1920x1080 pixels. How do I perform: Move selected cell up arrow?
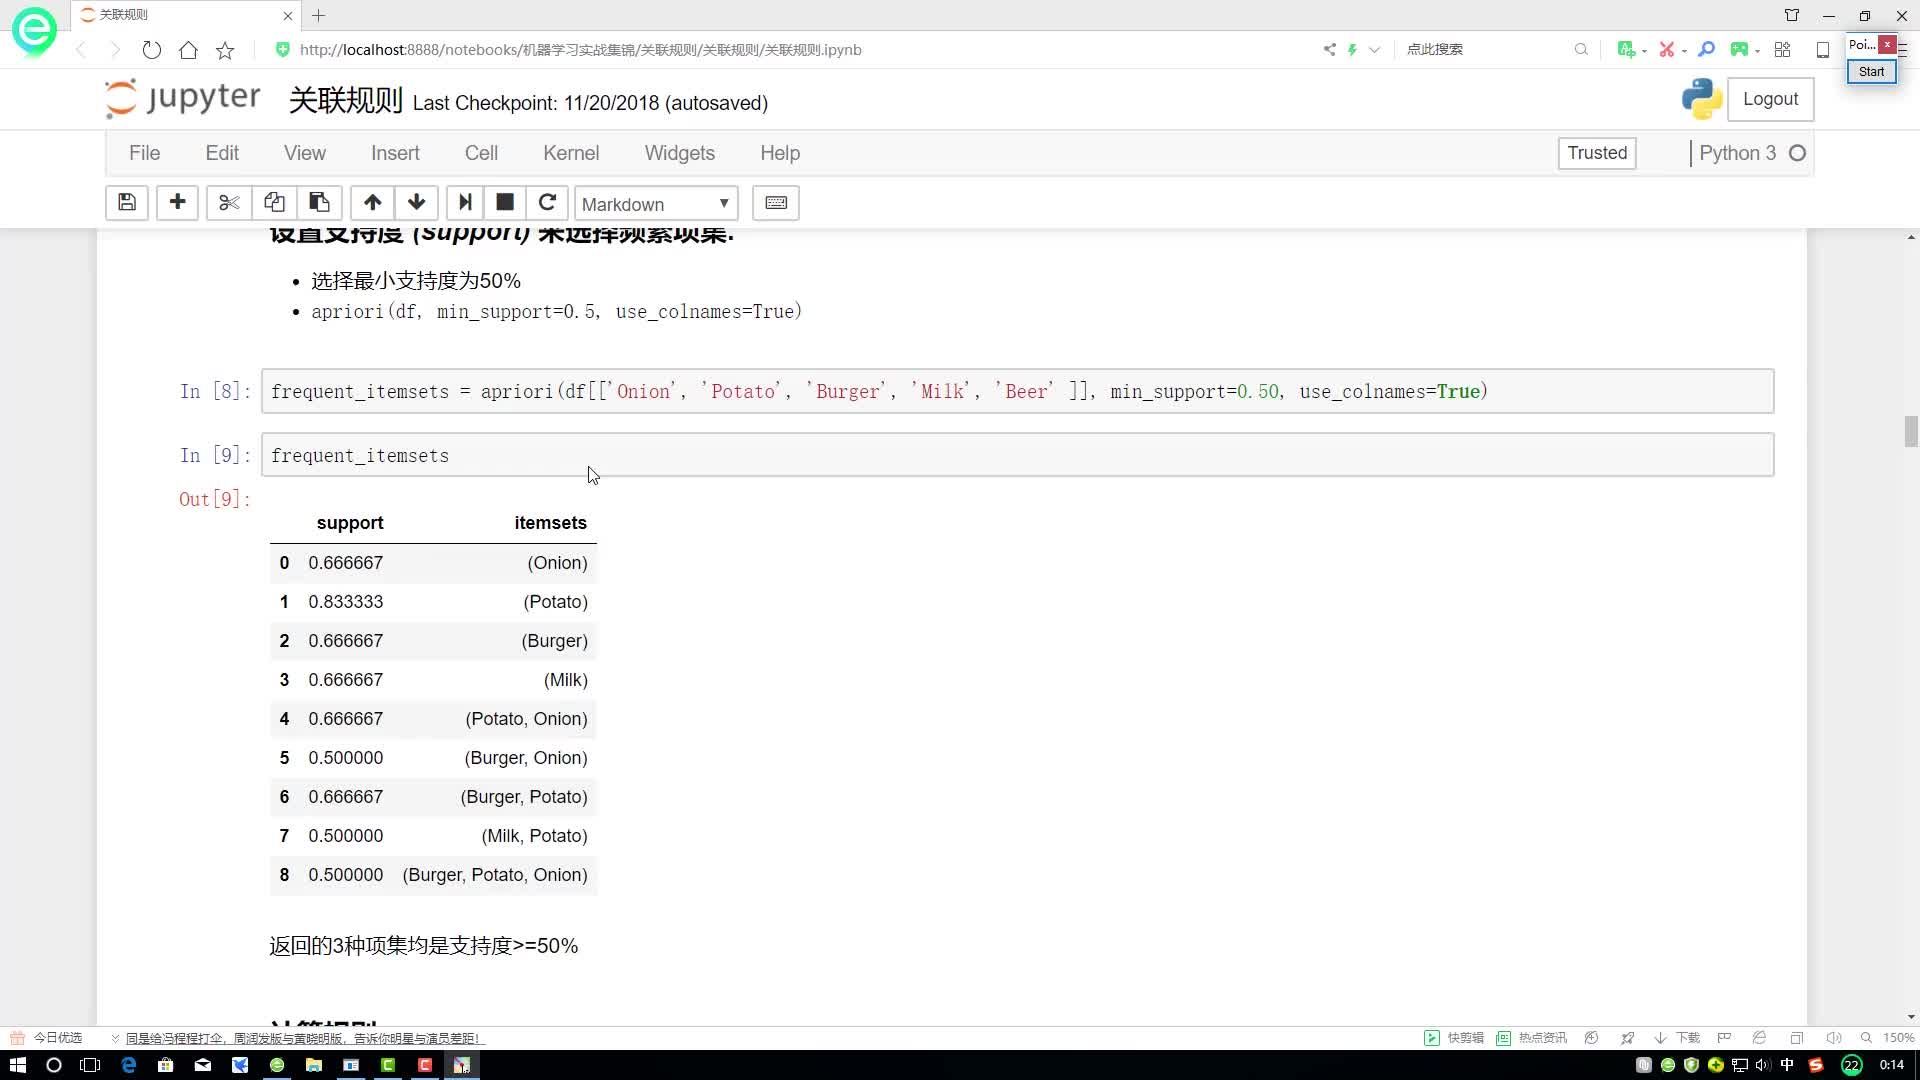372,203
